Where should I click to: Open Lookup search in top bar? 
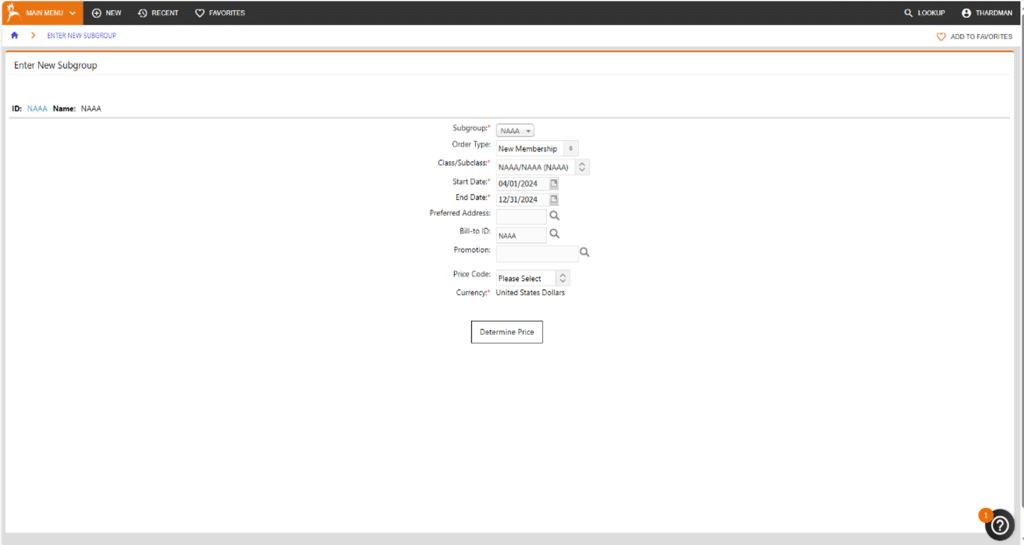[x=924, y=13]
